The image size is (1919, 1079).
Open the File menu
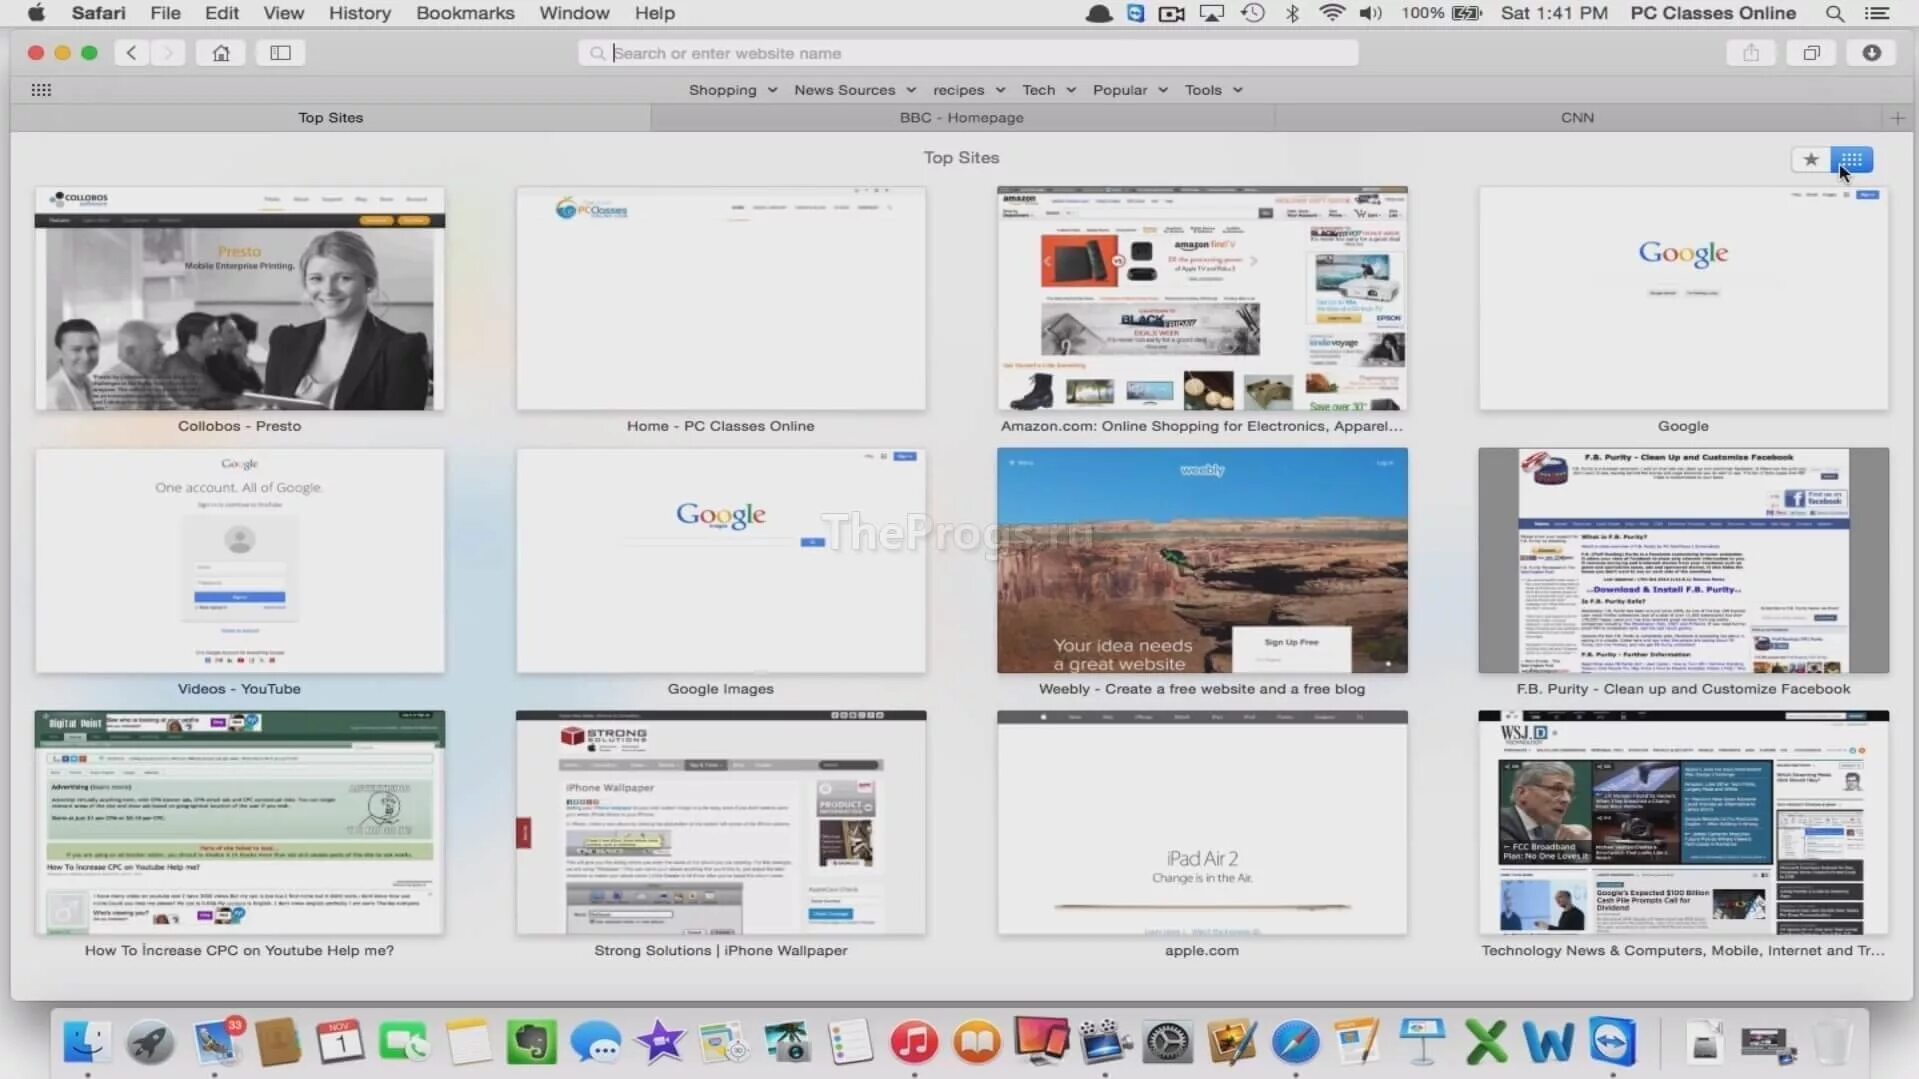165,13
